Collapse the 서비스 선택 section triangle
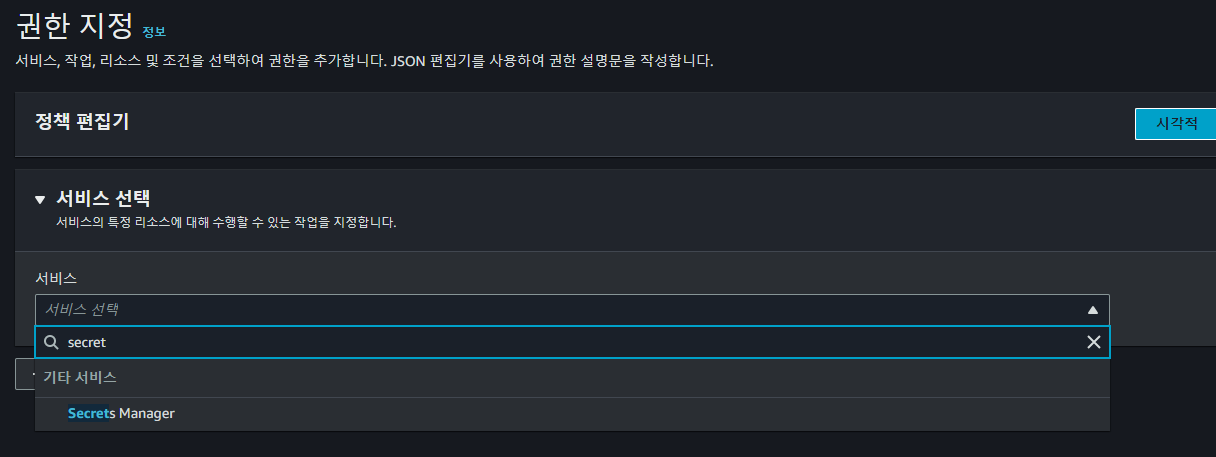 coord(40,199)
